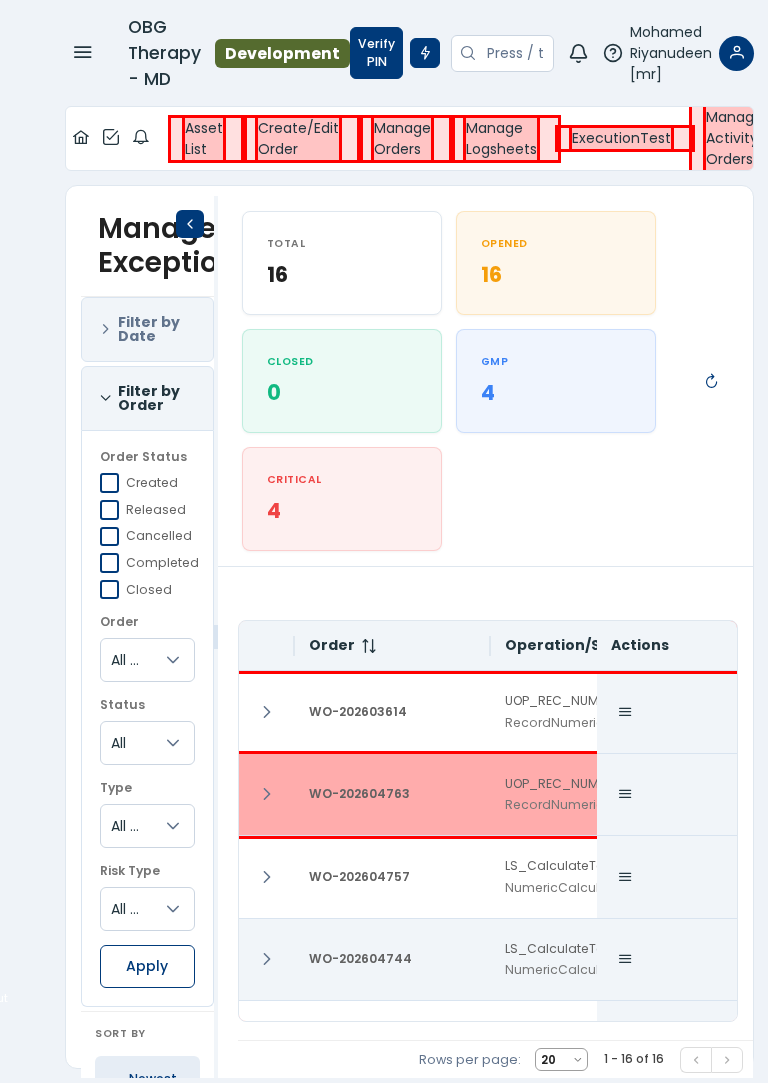
Task: Tick the Completed order status checkbox
Action: pyautogui.click(x=110, y=563)
